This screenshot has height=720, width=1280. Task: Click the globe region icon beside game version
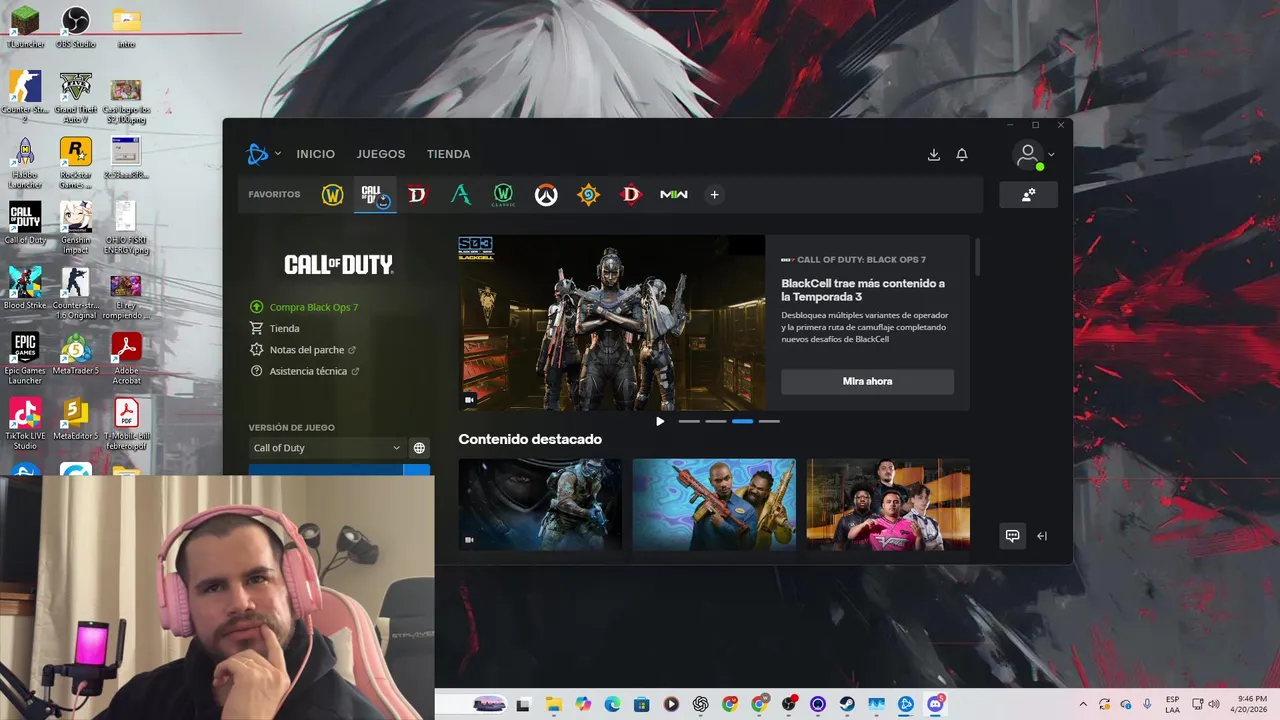[x=419, y=448]
